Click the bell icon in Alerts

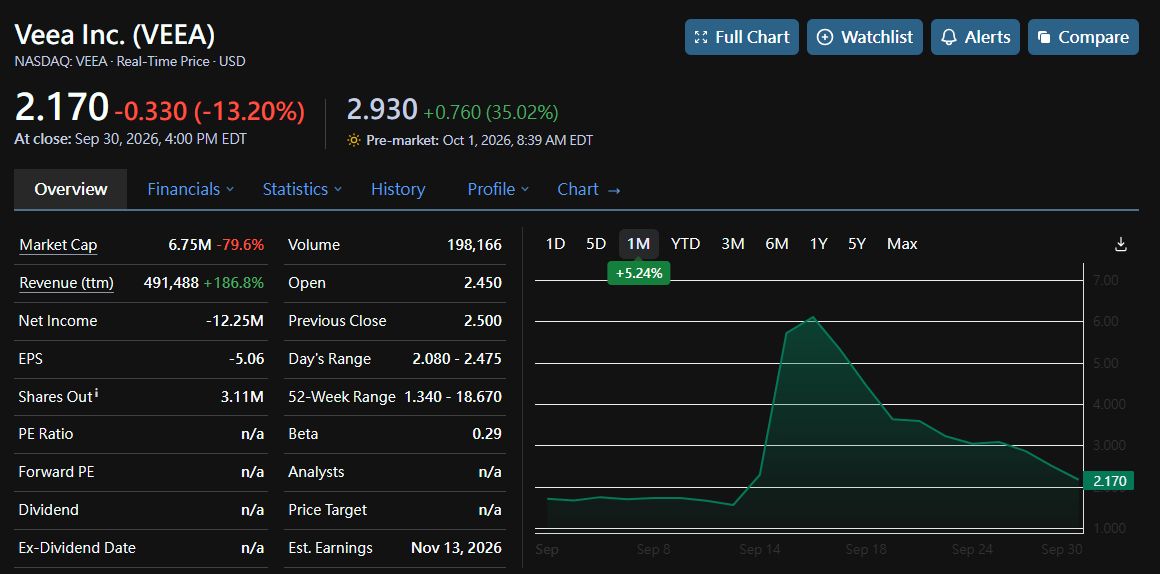[948, 37]
